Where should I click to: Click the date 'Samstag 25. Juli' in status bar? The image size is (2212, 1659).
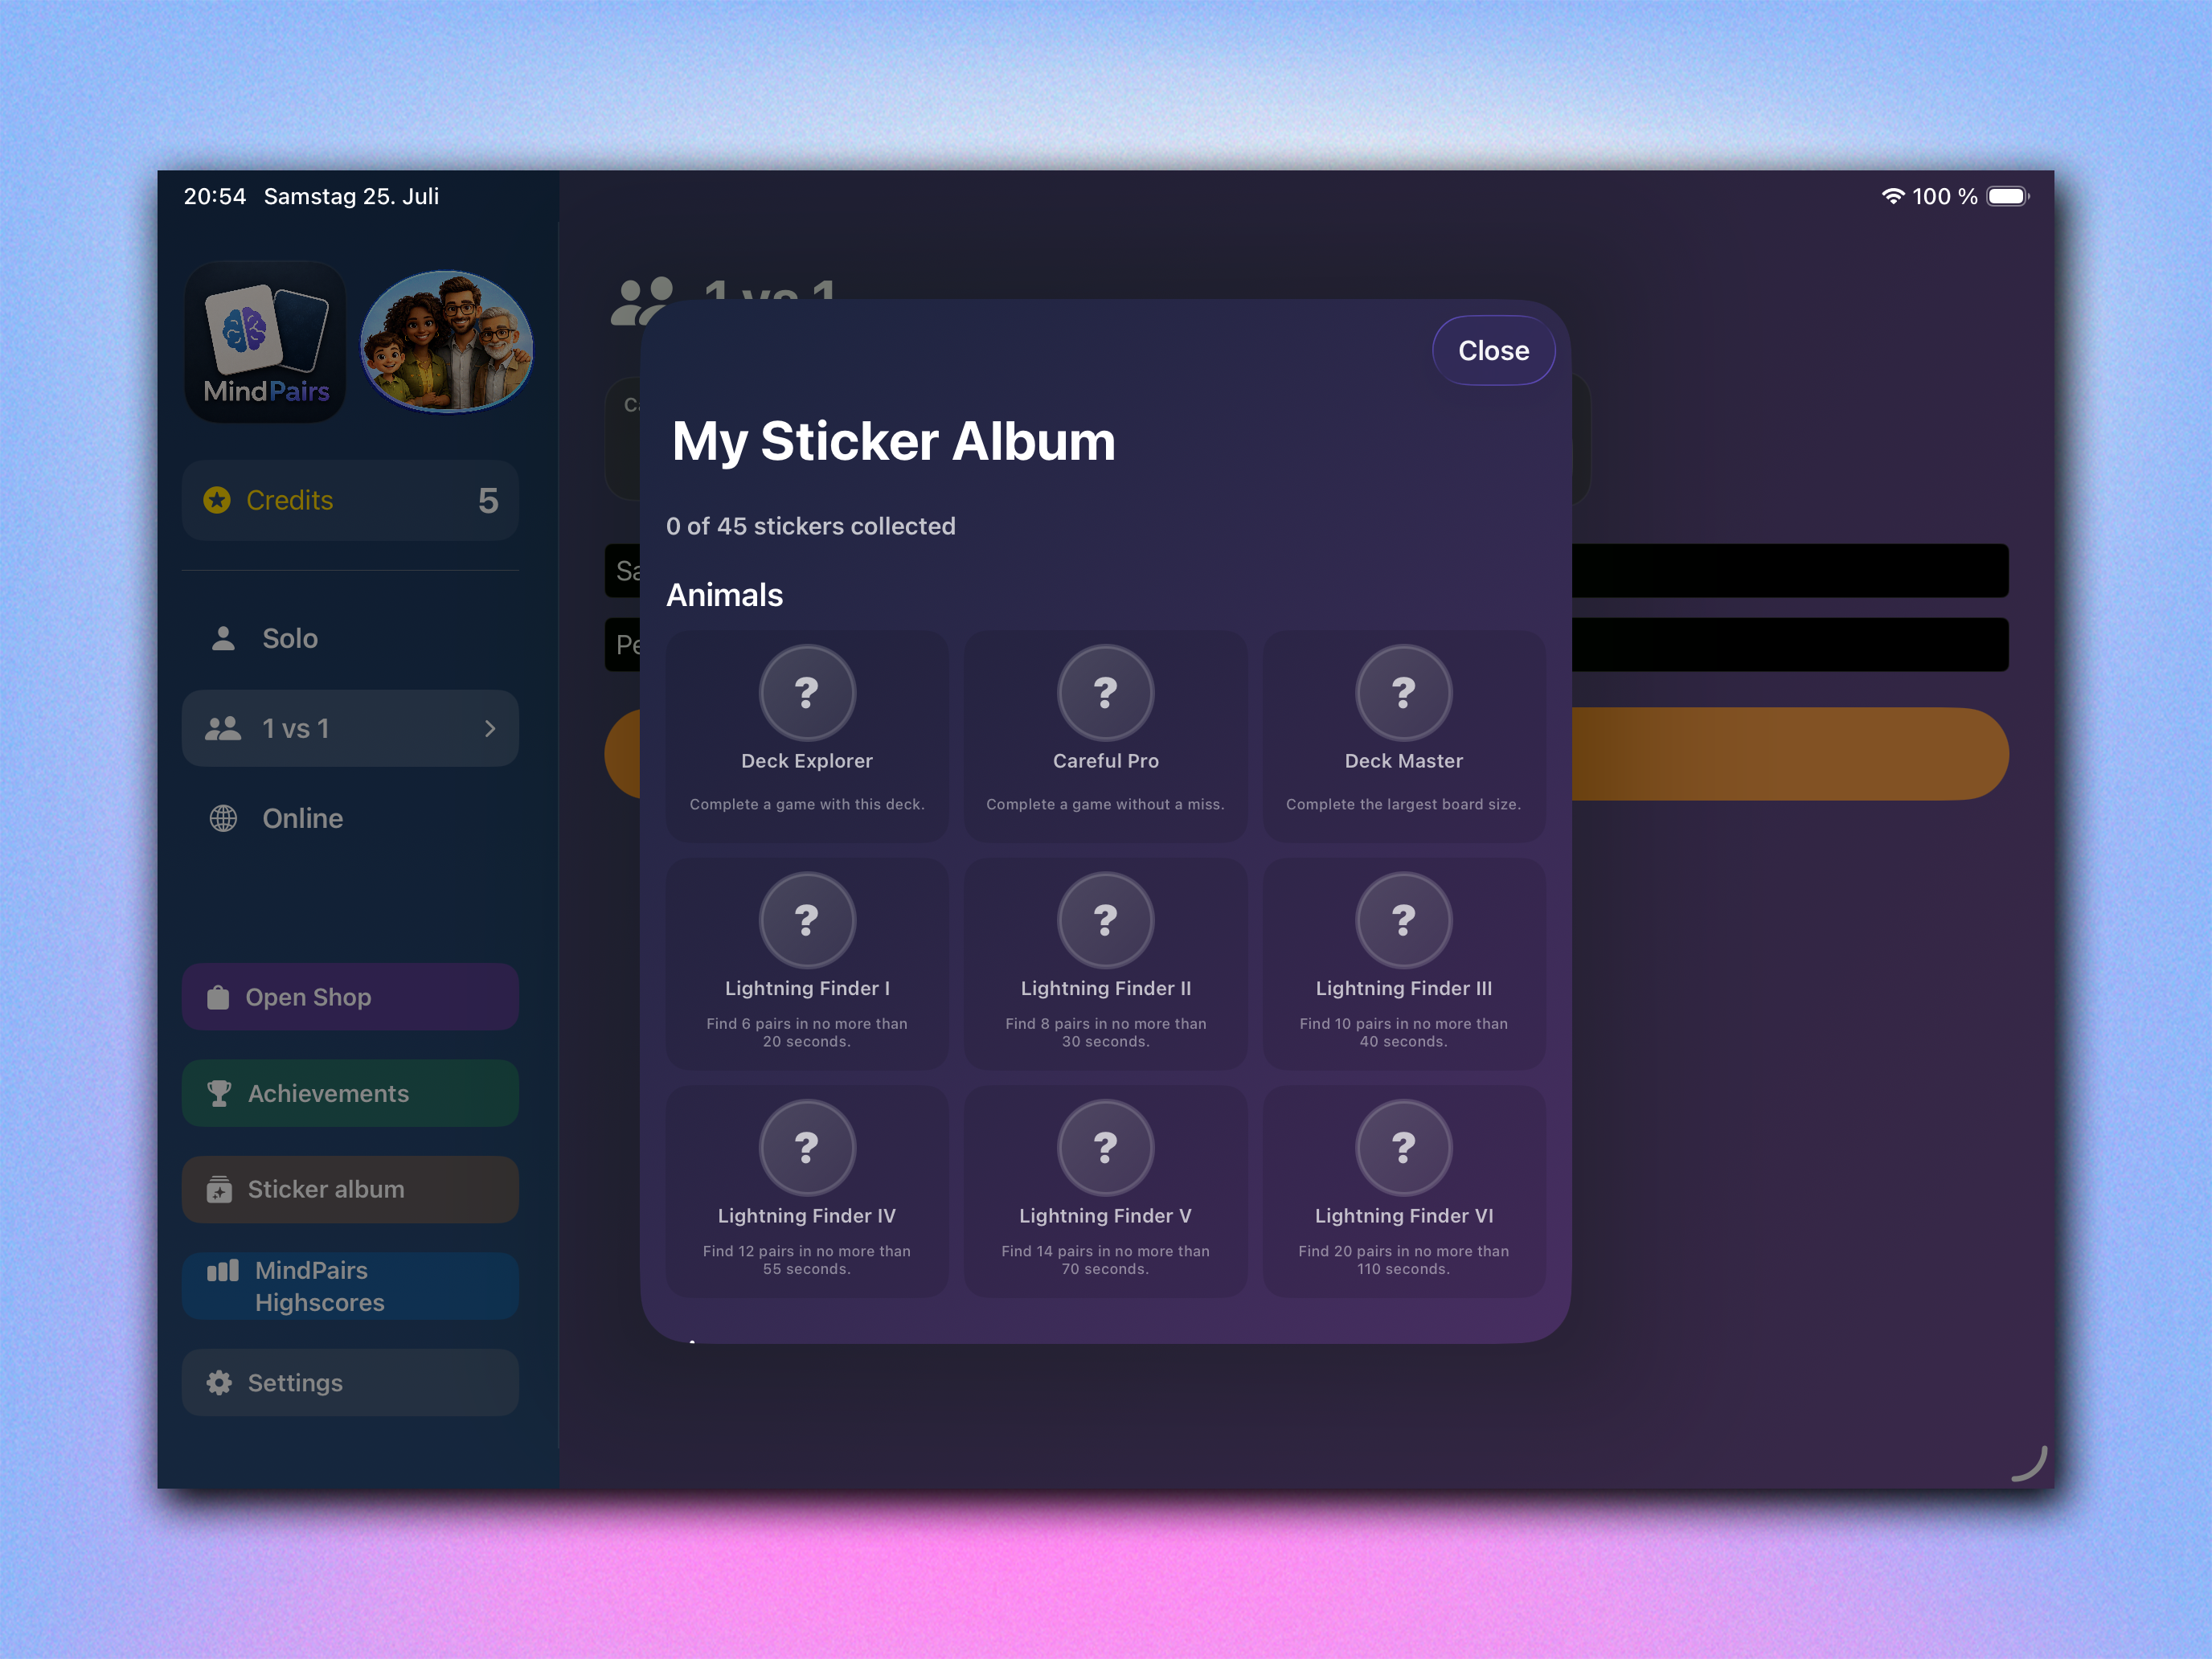[x=351, y=196]
